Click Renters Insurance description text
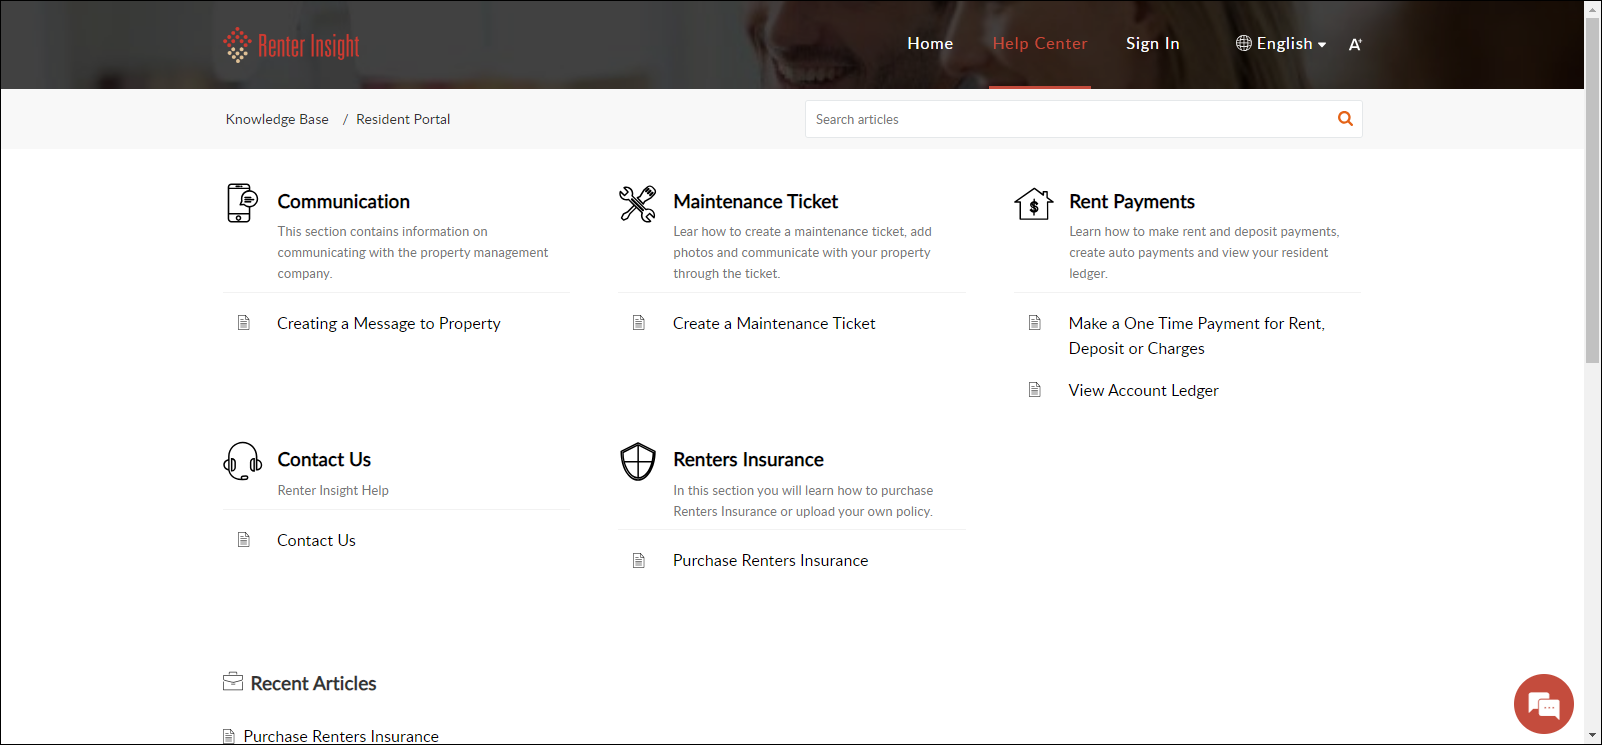This screenshot has width=1602, height=745. [803, 501]
